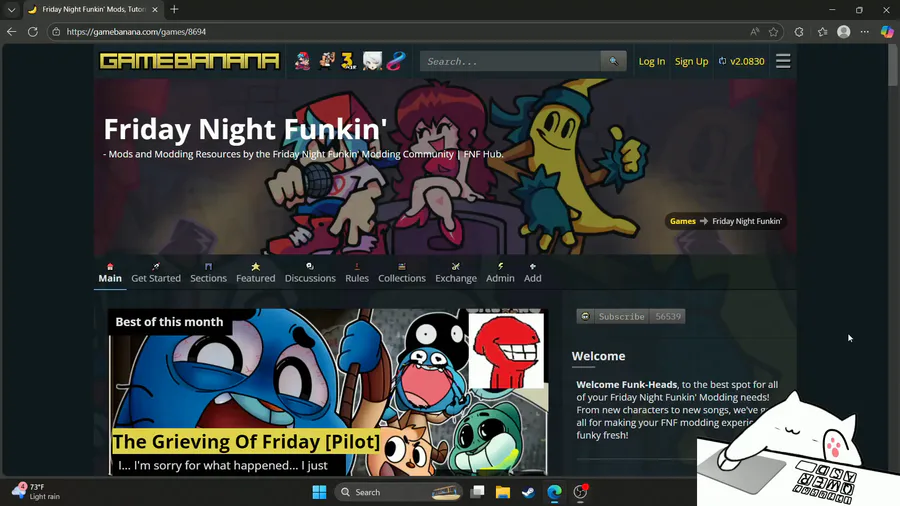Close the Friday Night Funkin' browser tab
900x506 pixels.
point(155,10)
